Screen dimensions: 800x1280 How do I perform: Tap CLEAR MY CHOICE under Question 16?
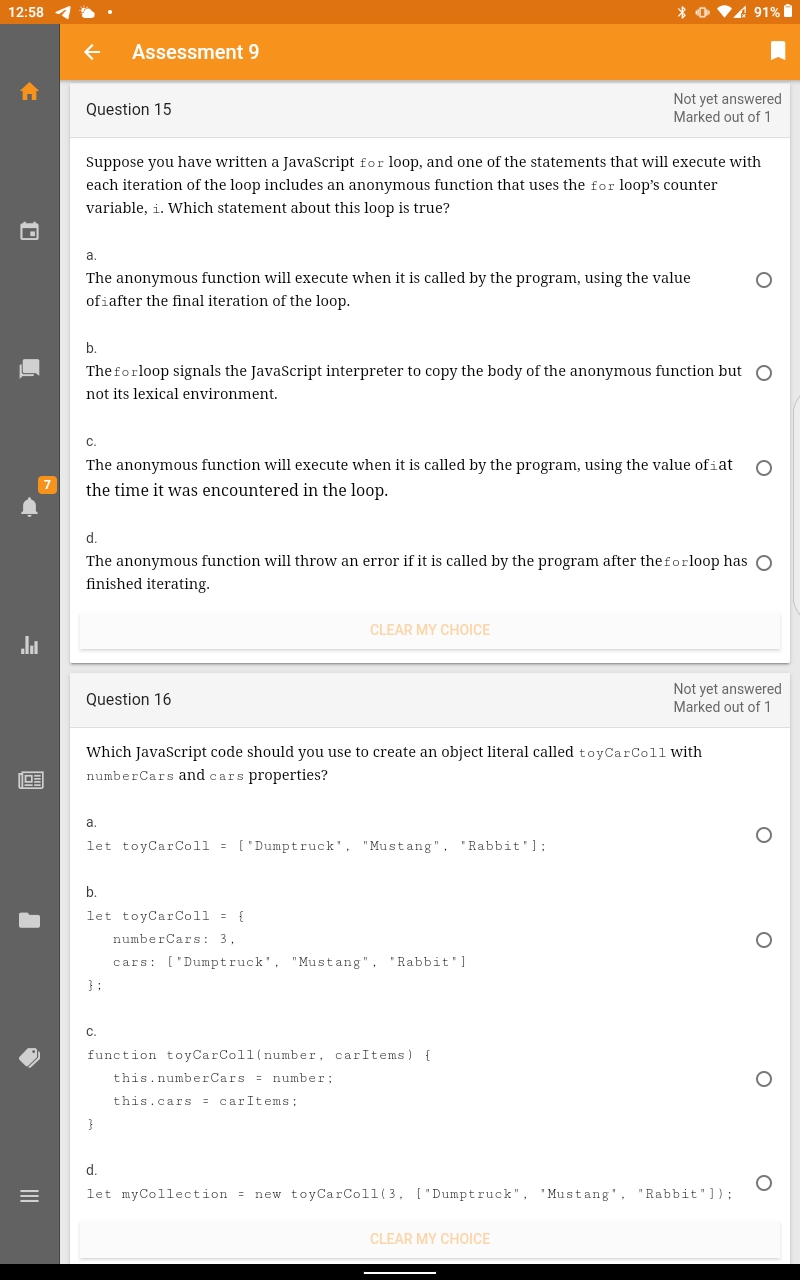pyautogui.click(x=430, y=1238)
